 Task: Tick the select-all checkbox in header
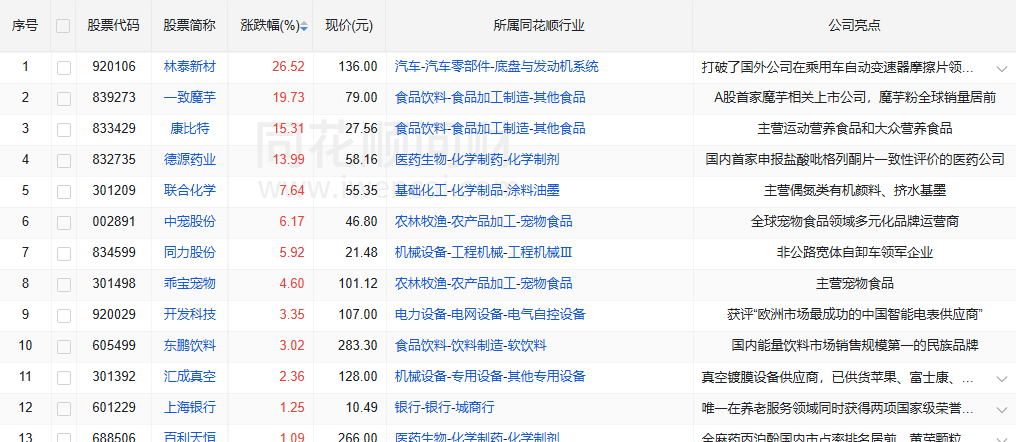(63, 26)
